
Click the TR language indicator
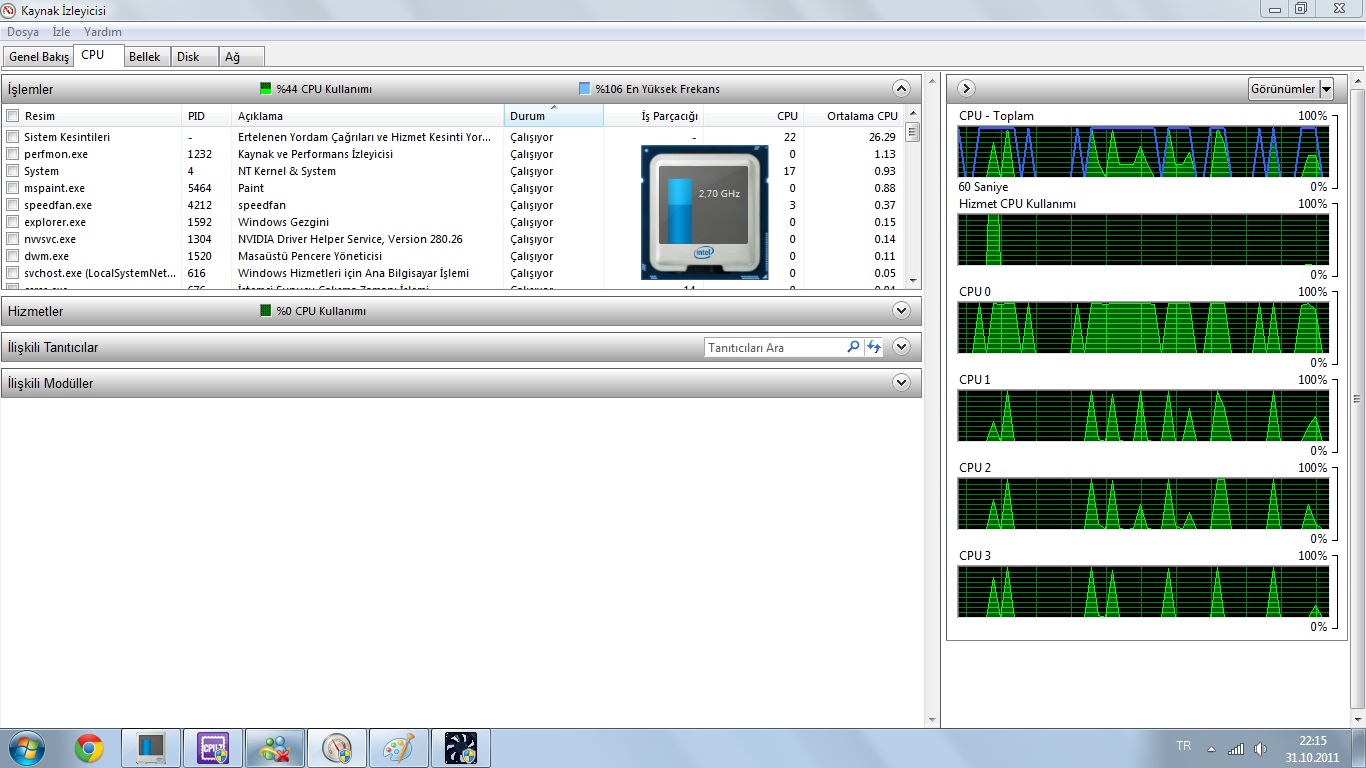(x=1184, y=746)
